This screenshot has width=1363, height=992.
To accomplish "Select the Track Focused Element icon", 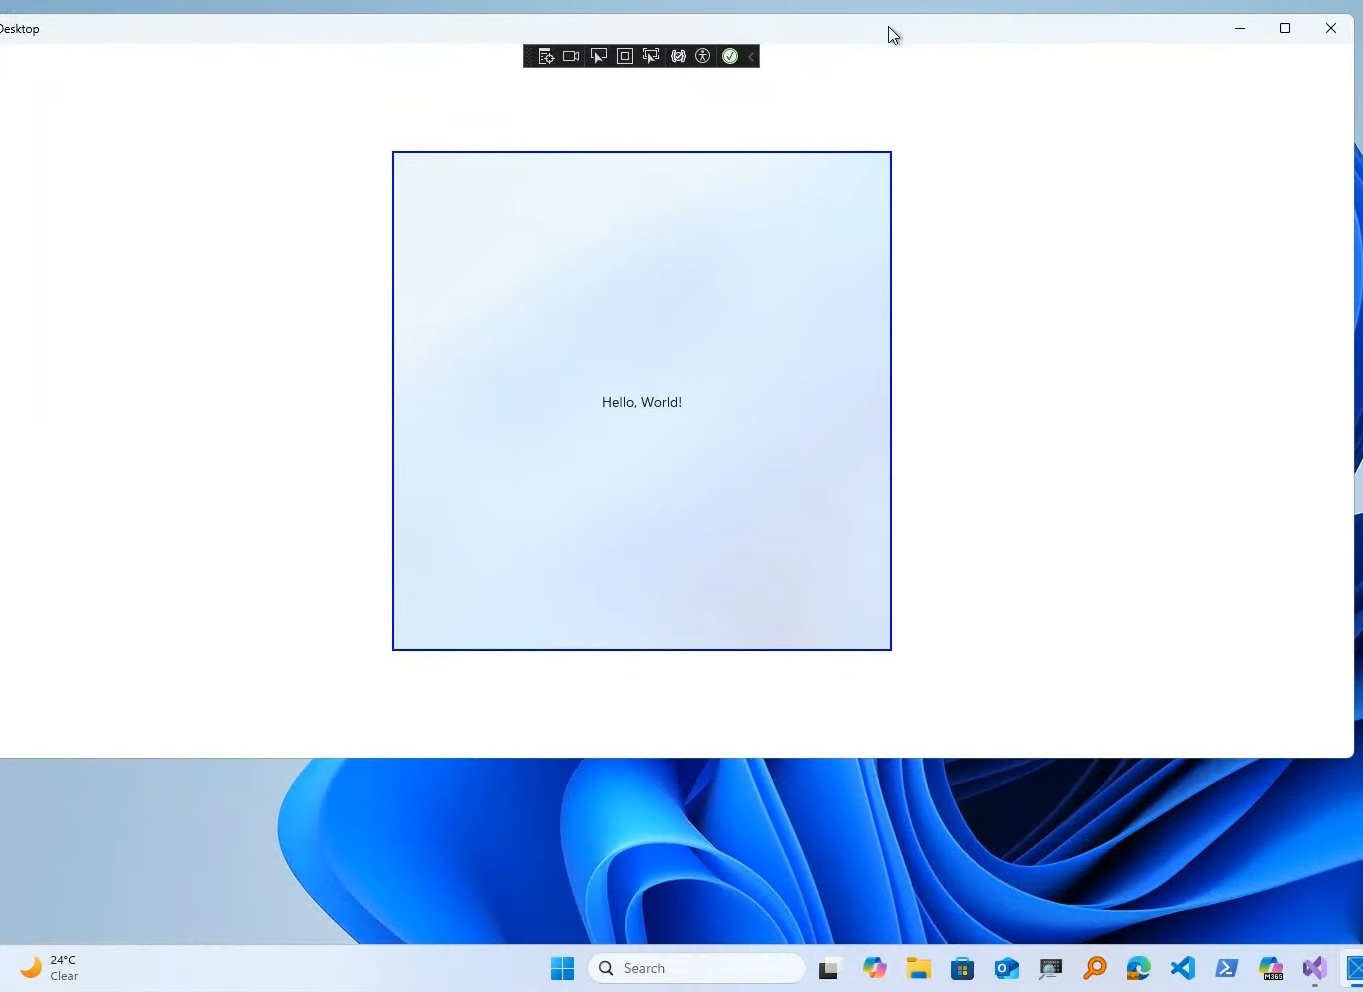I will pos(650,56).
